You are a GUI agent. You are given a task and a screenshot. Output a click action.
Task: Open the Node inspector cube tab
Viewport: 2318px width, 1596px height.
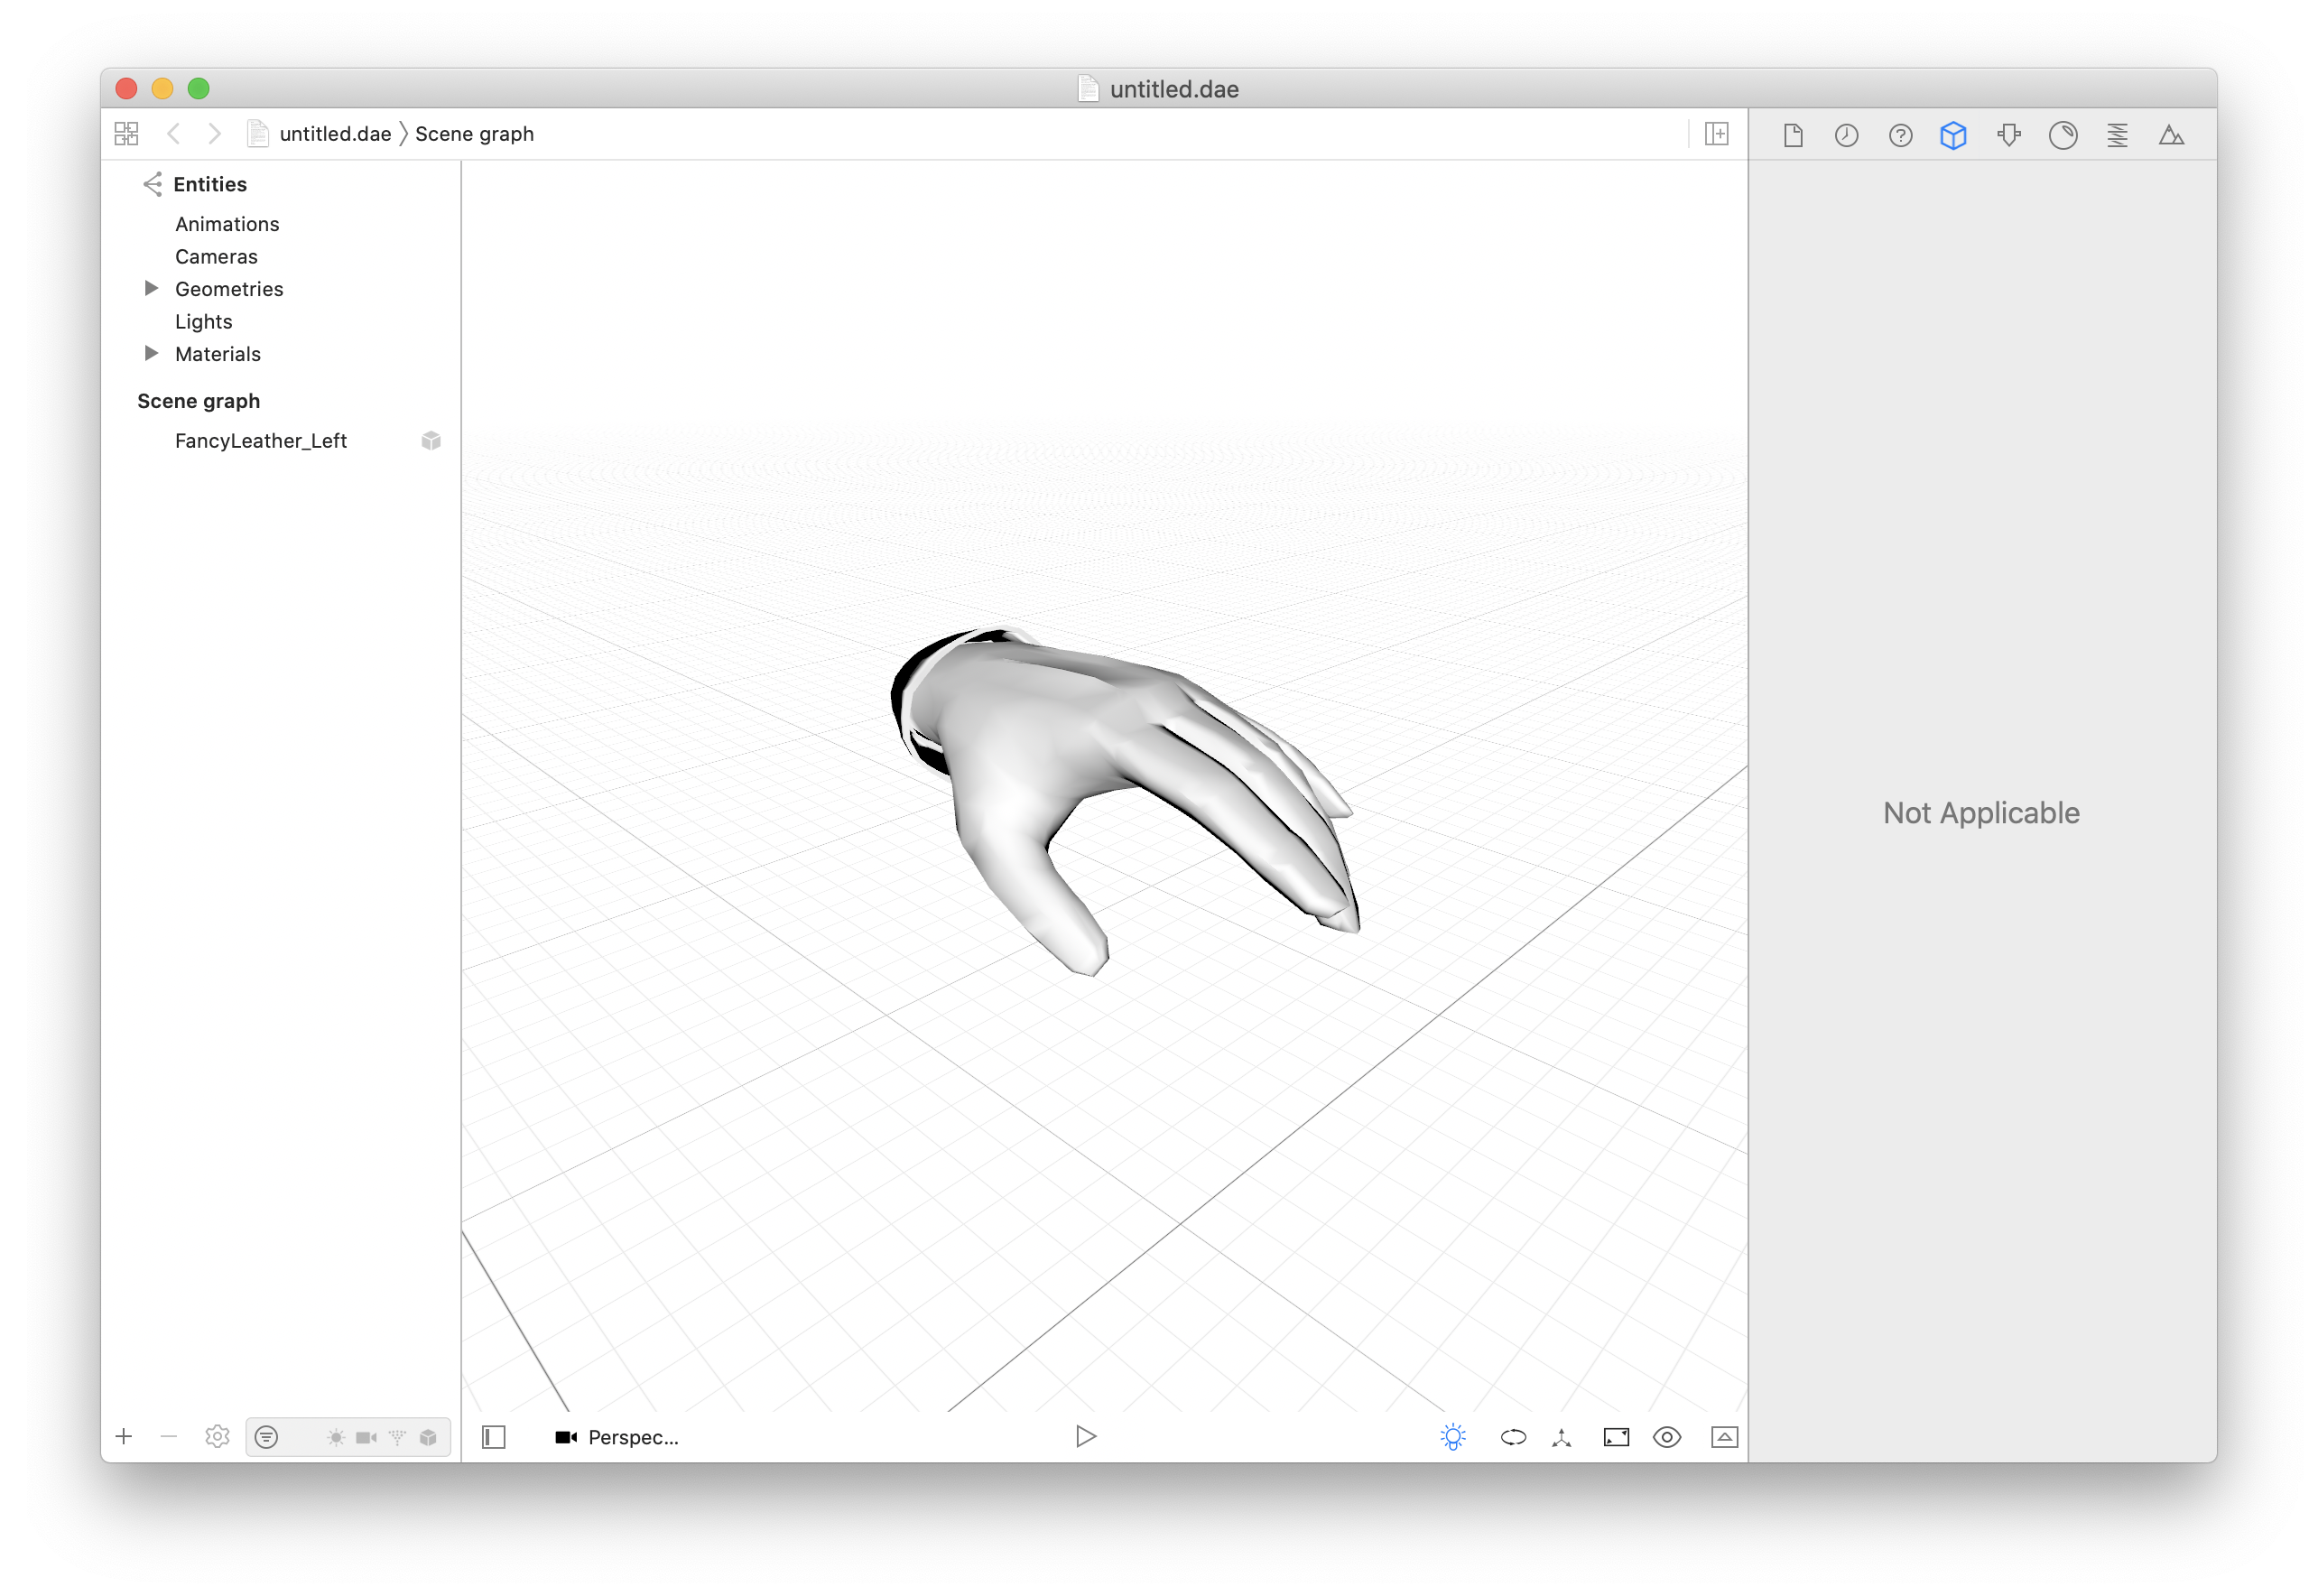pos(1953,135)
